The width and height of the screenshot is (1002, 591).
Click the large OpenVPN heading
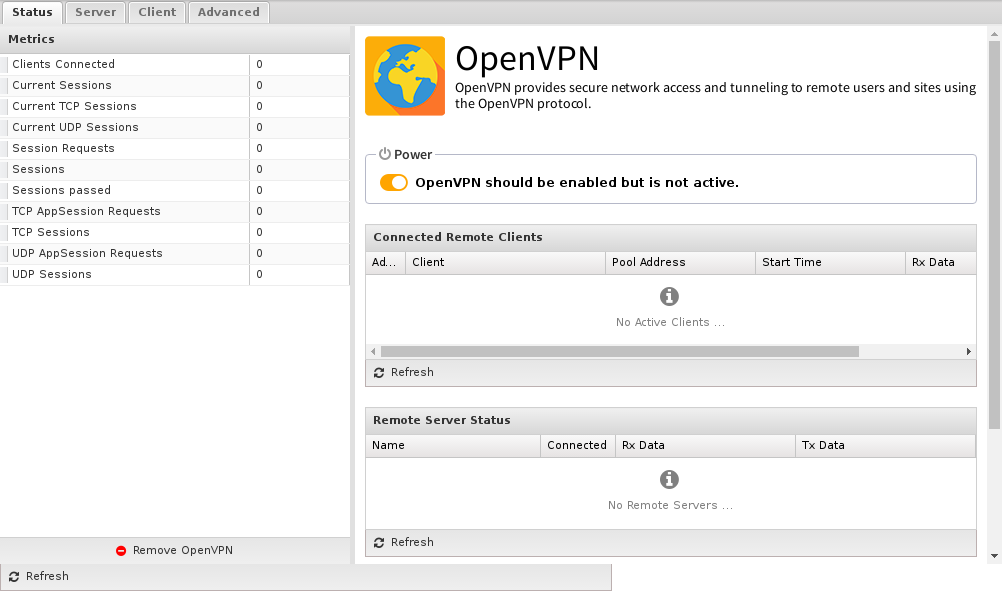pyautogui.click(x=527, y=59)
